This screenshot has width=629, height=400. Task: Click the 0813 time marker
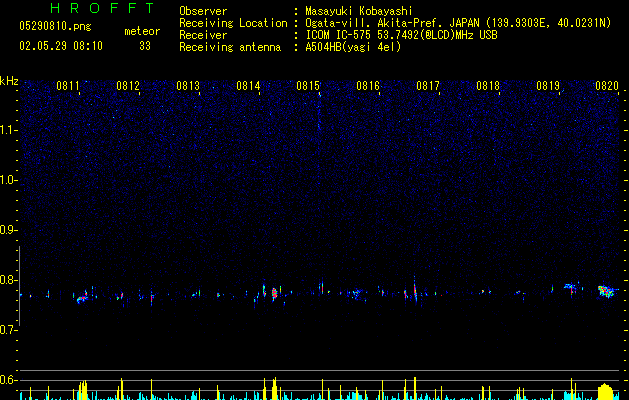tap(188, 86)
